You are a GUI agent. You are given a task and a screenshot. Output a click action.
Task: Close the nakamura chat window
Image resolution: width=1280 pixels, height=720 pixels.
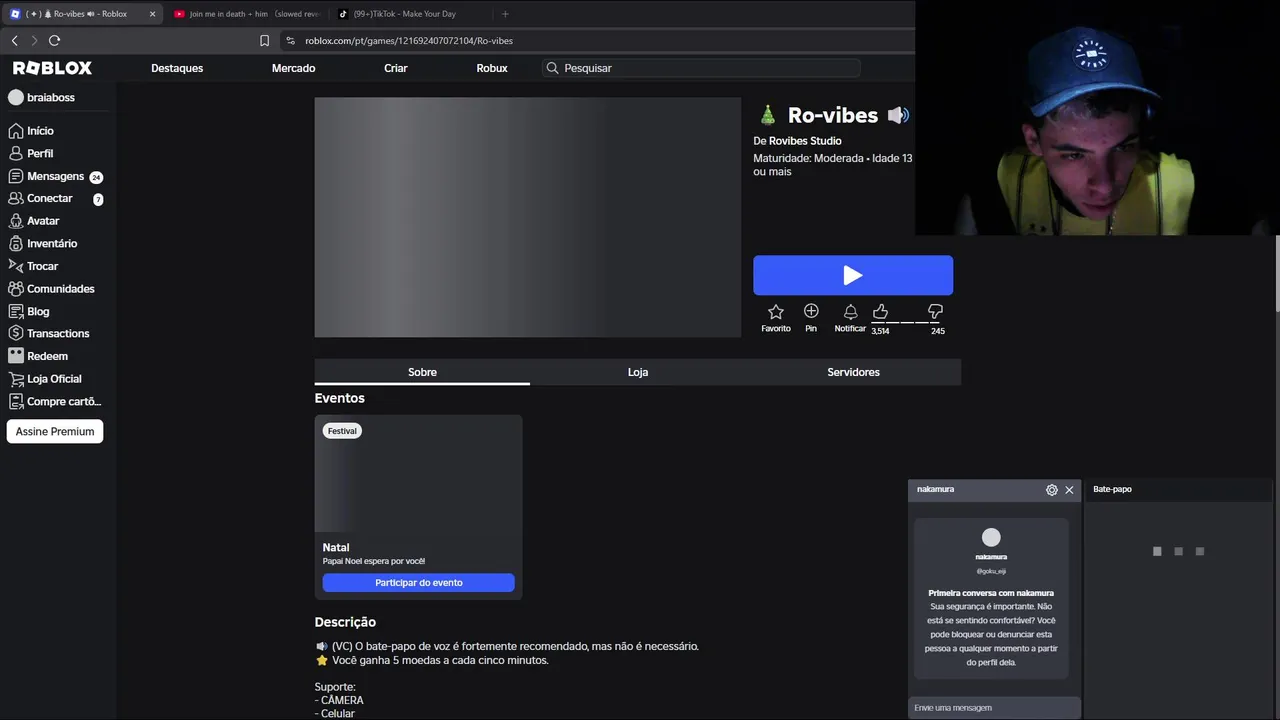(1069, 490)
